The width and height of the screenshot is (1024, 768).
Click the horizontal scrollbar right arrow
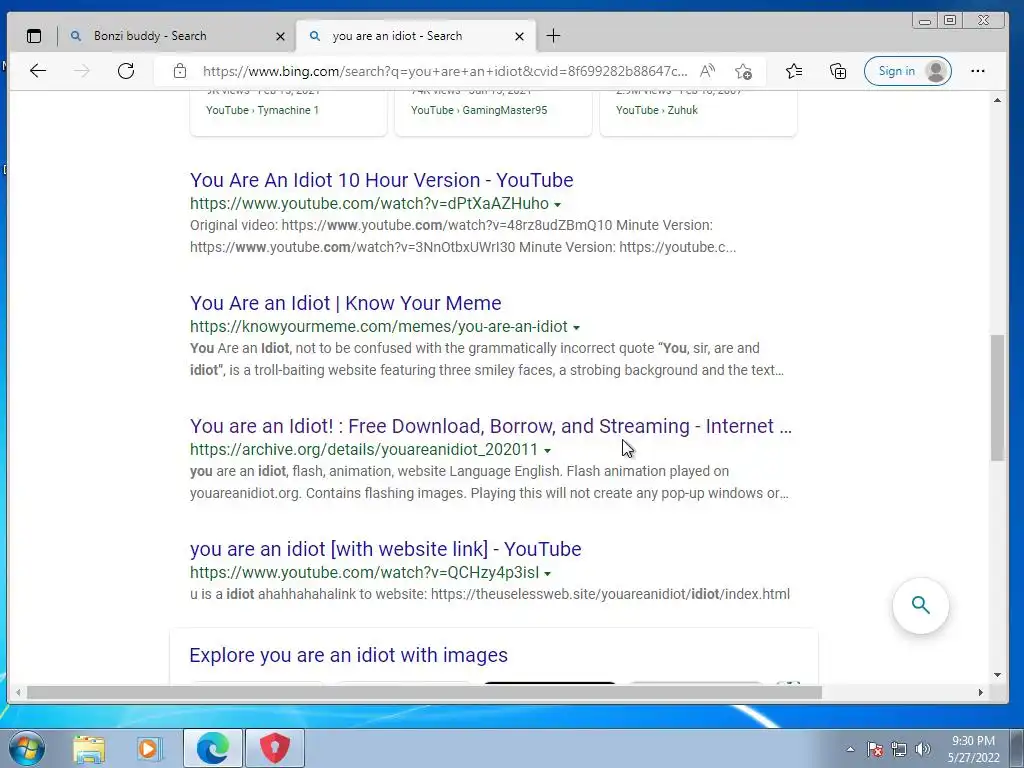(x=980, y=692)
